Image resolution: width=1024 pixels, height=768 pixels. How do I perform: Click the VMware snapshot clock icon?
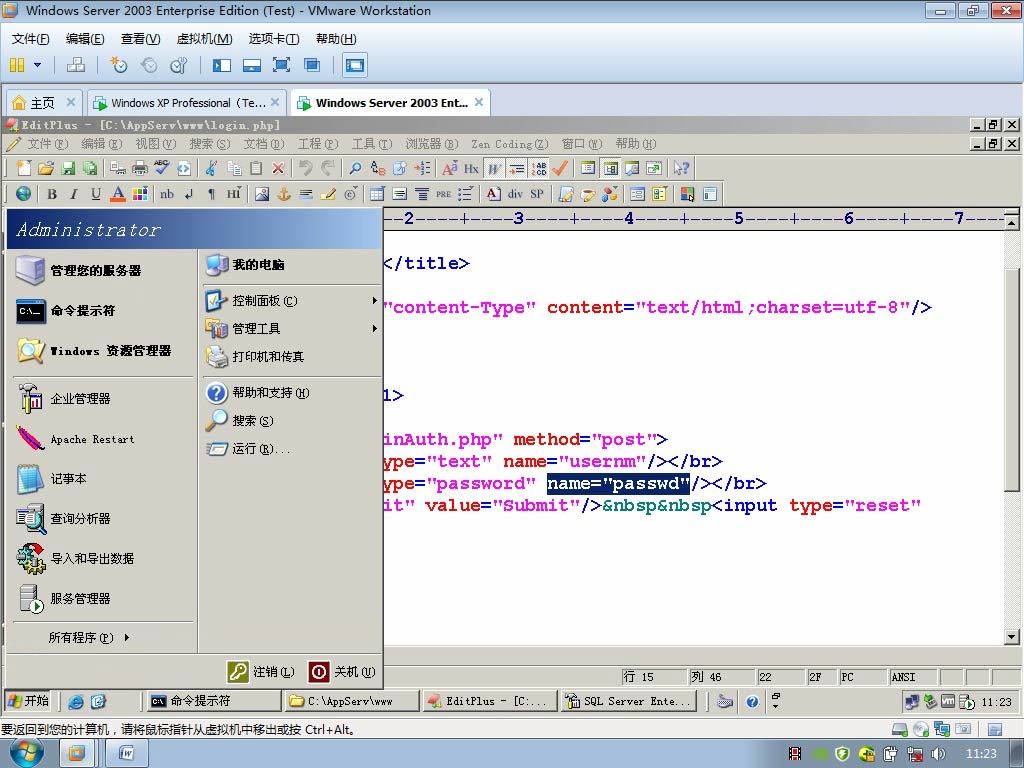(118, 65)
